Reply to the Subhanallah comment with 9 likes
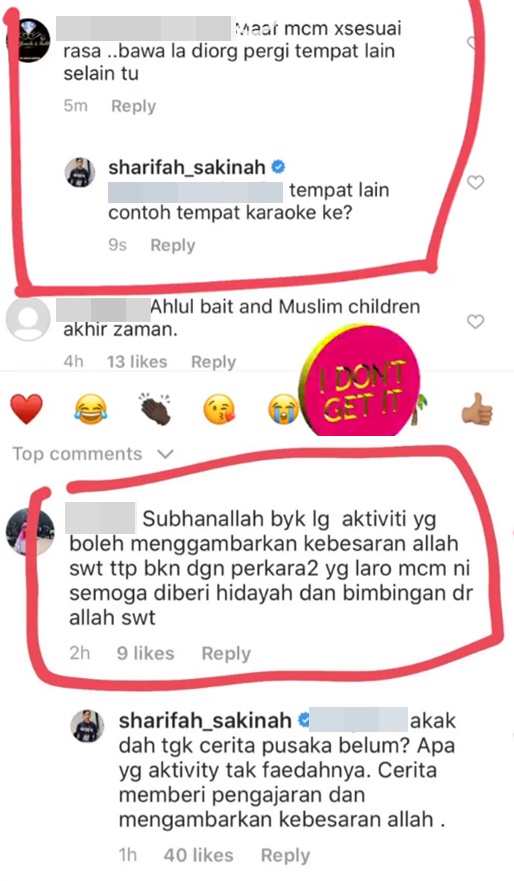The image size is (514, 881). pyautogui.click(x=226, y=653)
